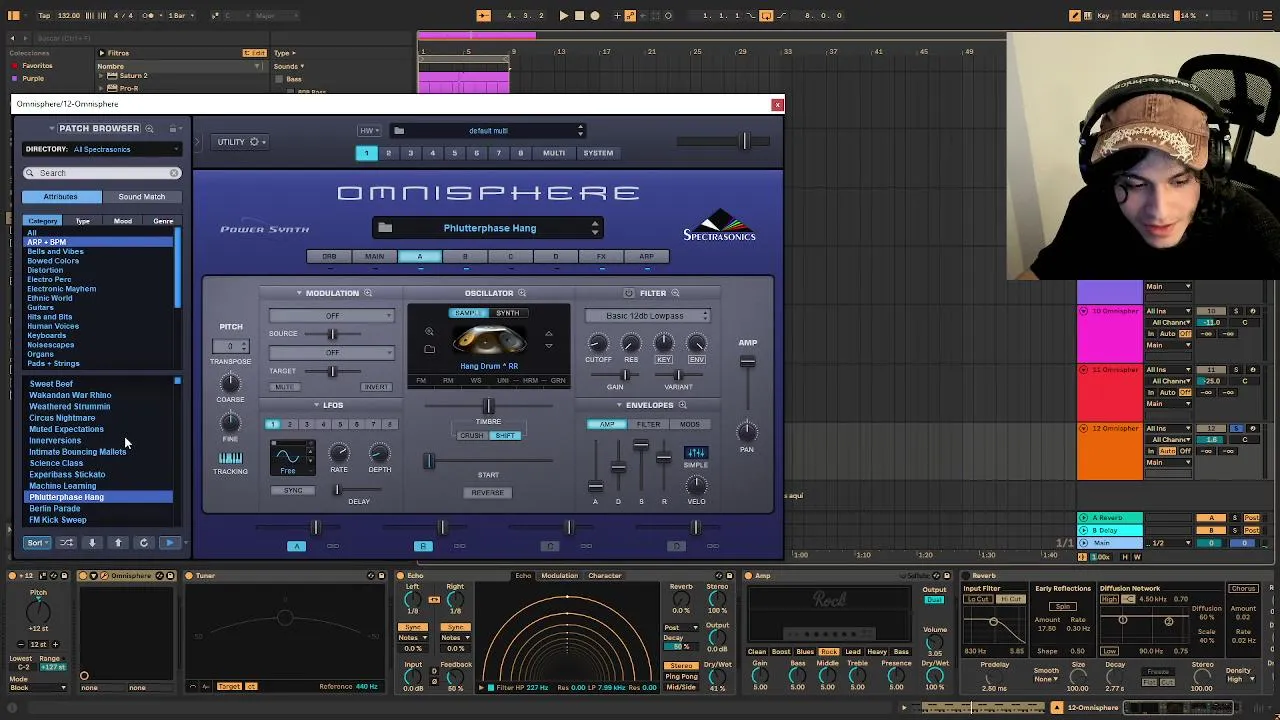The width and height of the screenshot is (1280, 720).
Task: Open soundsource folder in oscillator display
Action: [429, 349]
